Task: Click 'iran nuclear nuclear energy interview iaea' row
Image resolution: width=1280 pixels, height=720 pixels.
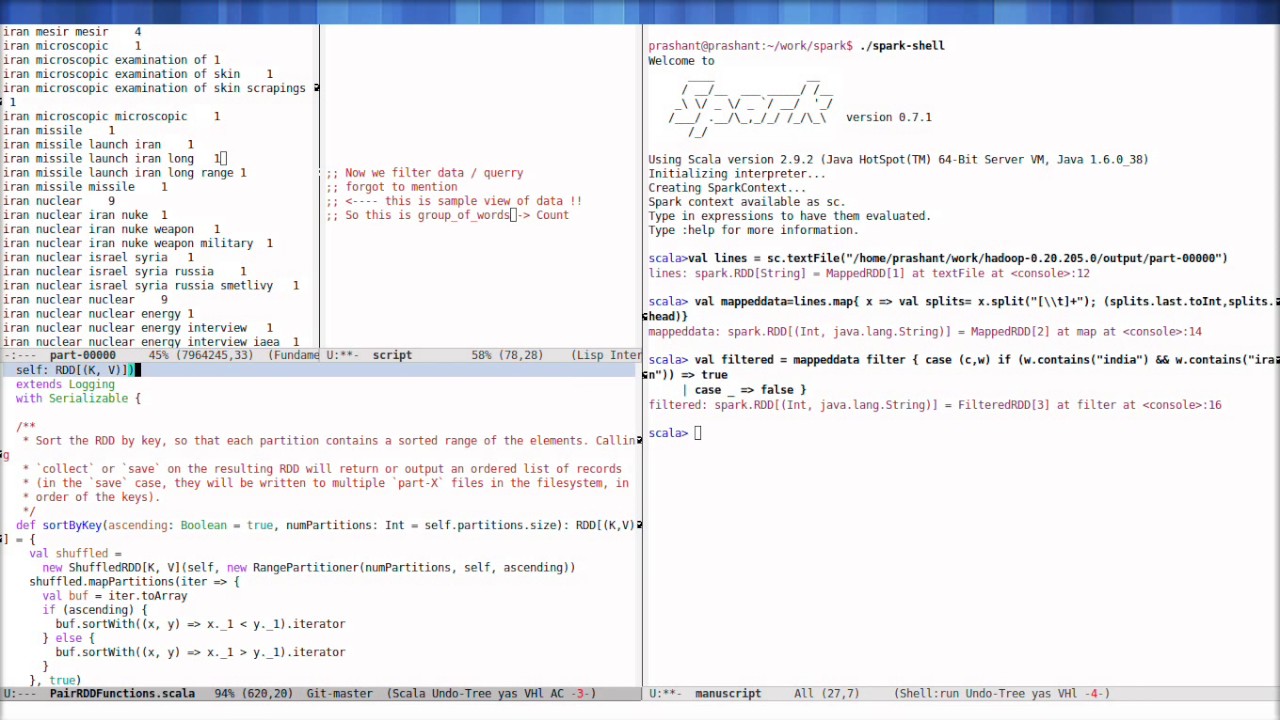Action: pyautogui.click(x=150, y=342)
